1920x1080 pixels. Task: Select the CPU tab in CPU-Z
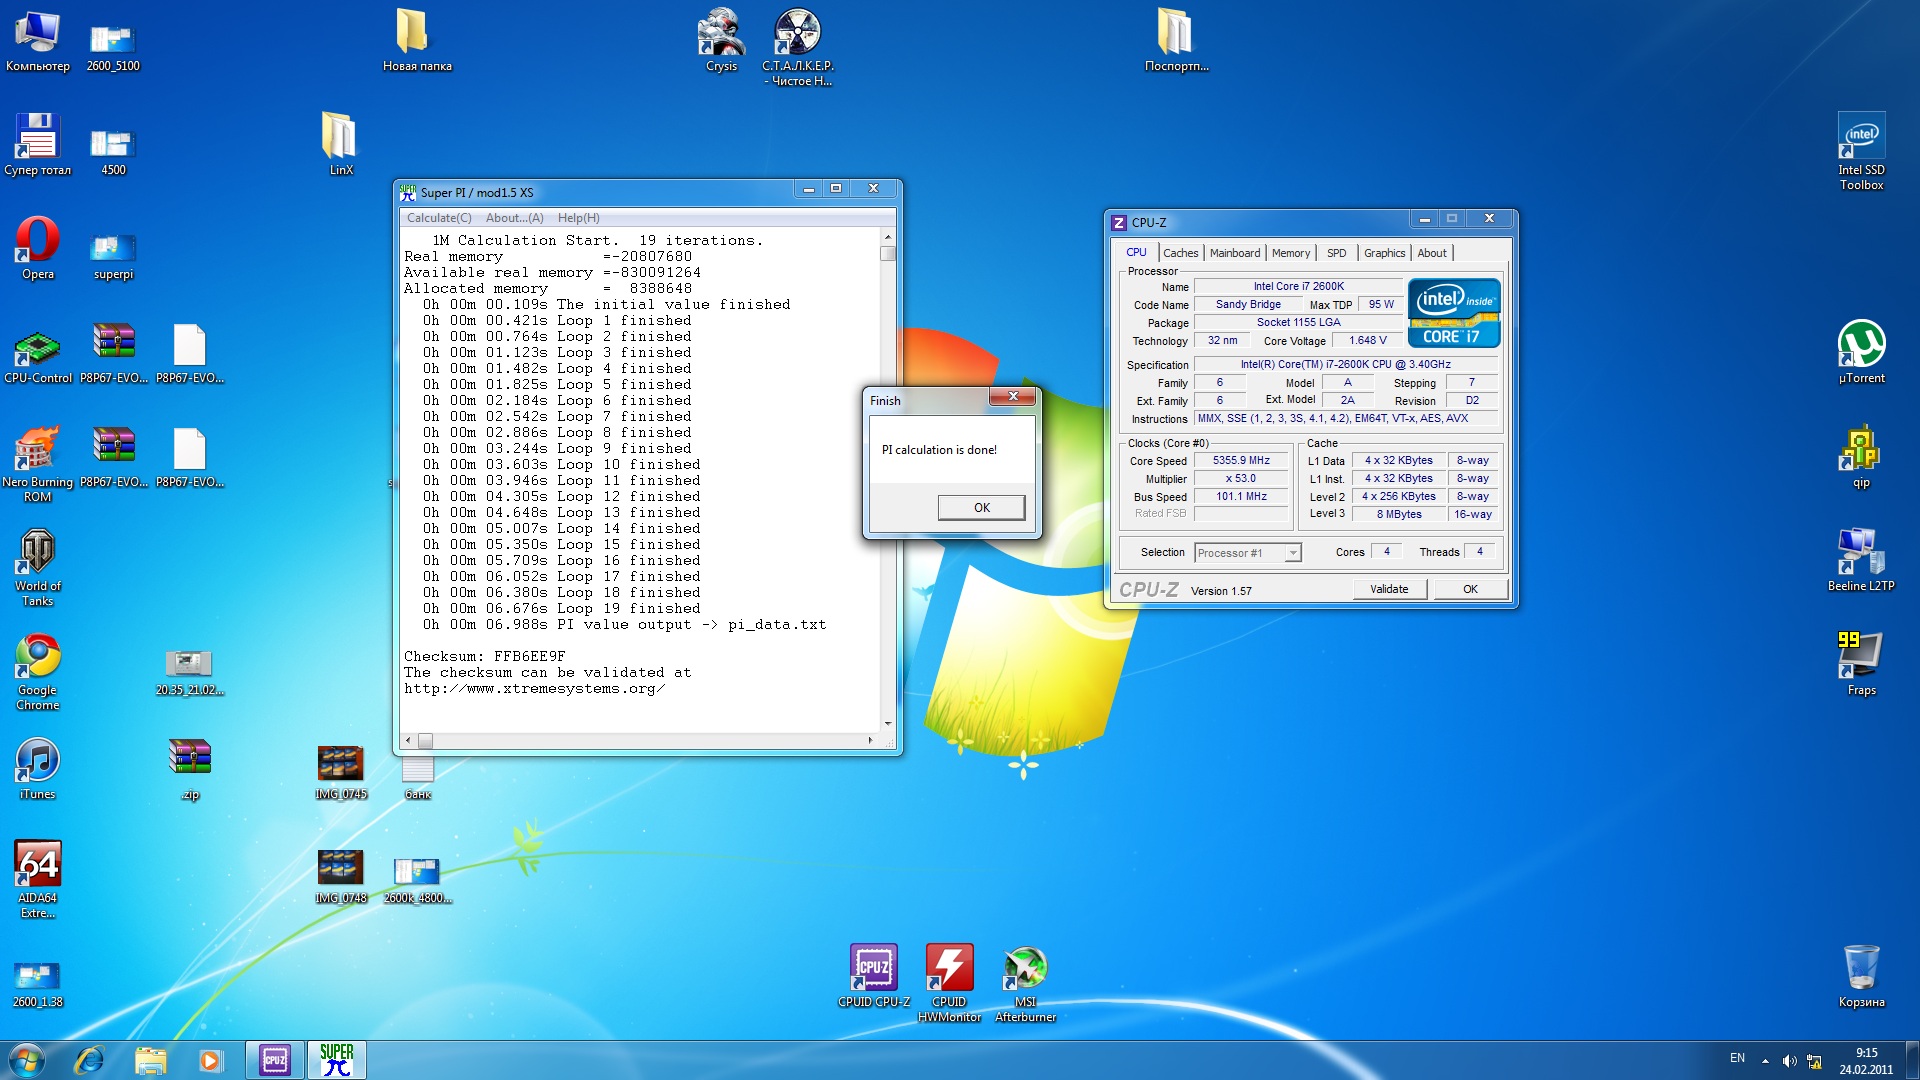(x=1136, y=252)
